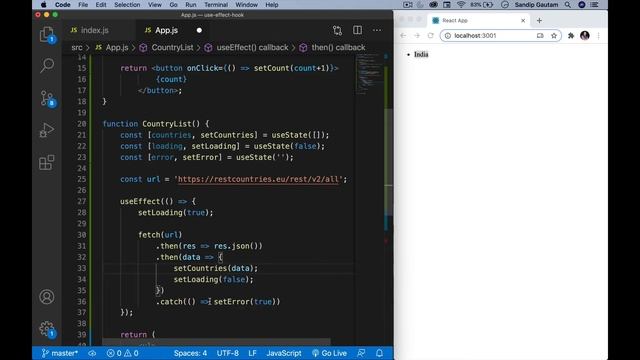The width and height of the screenshot is (640, 360).
Task: Click line number 27 in gutter
Action: click(82, 201)
